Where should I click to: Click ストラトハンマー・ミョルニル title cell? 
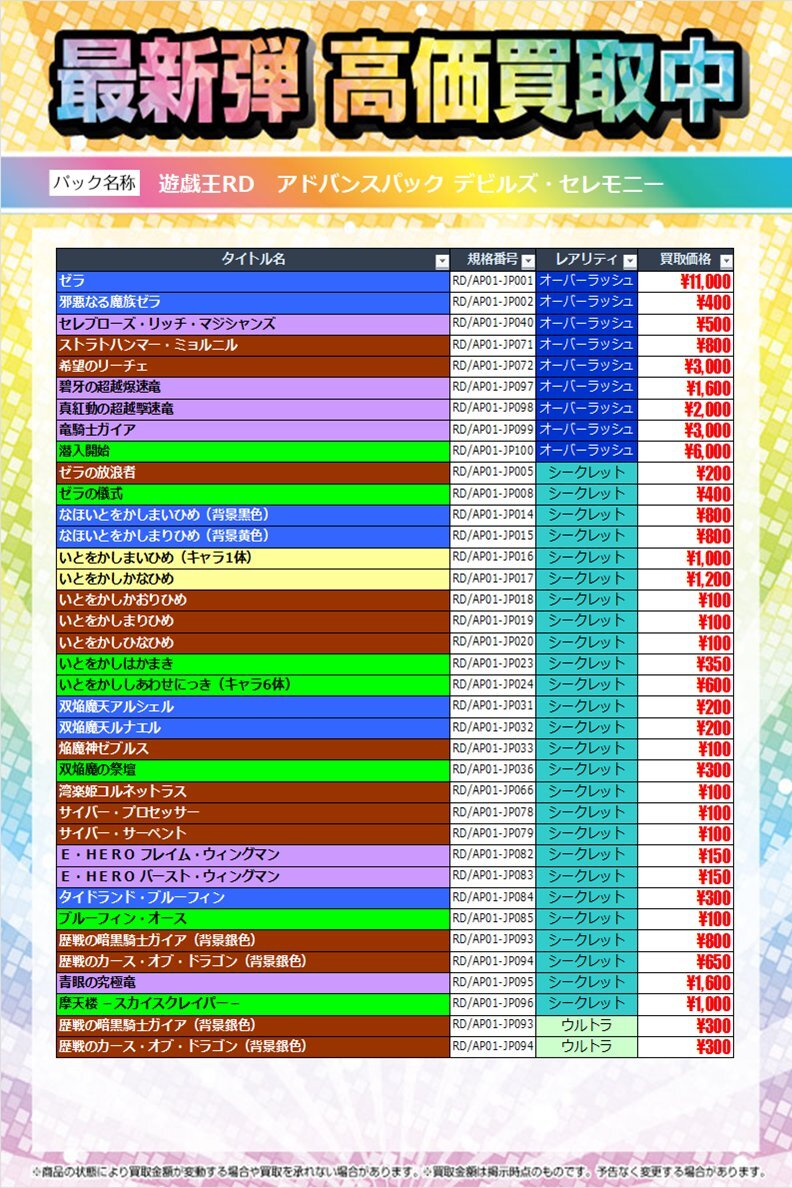[253, 345]
